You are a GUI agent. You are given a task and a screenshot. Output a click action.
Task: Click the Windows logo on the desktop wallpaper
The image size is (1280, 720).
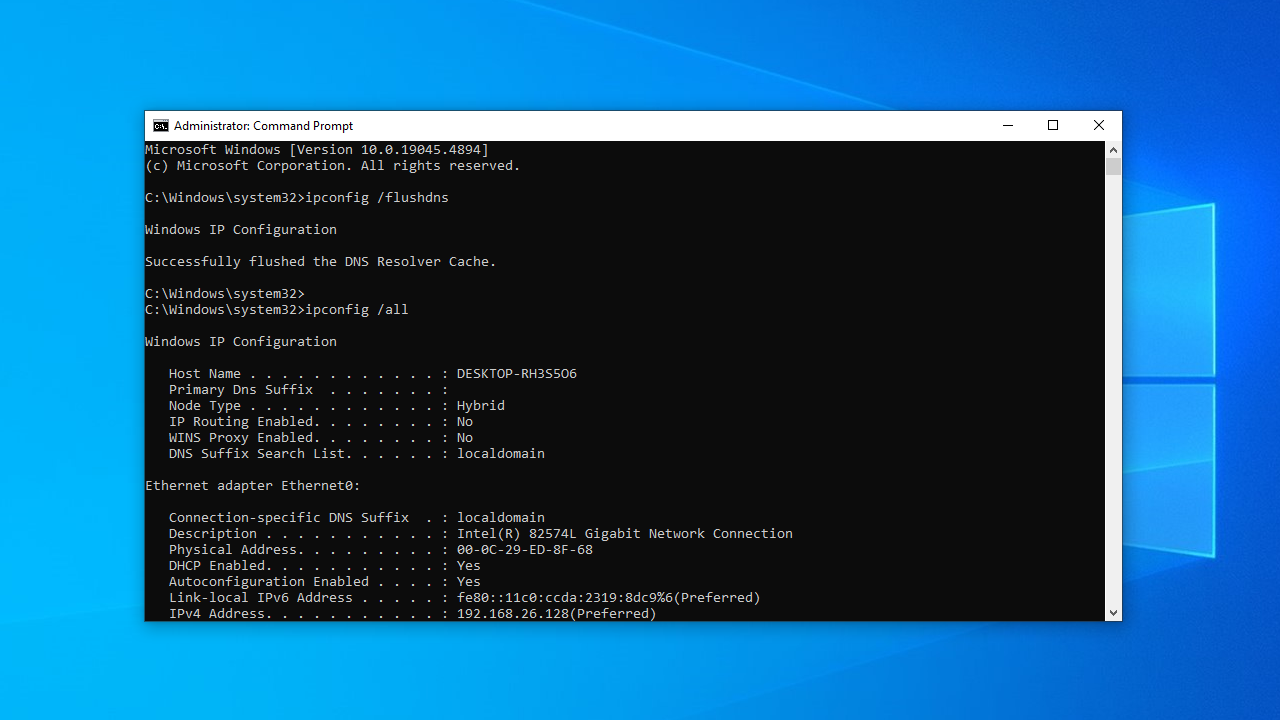pyautogui.click(x=1170, y=380)
